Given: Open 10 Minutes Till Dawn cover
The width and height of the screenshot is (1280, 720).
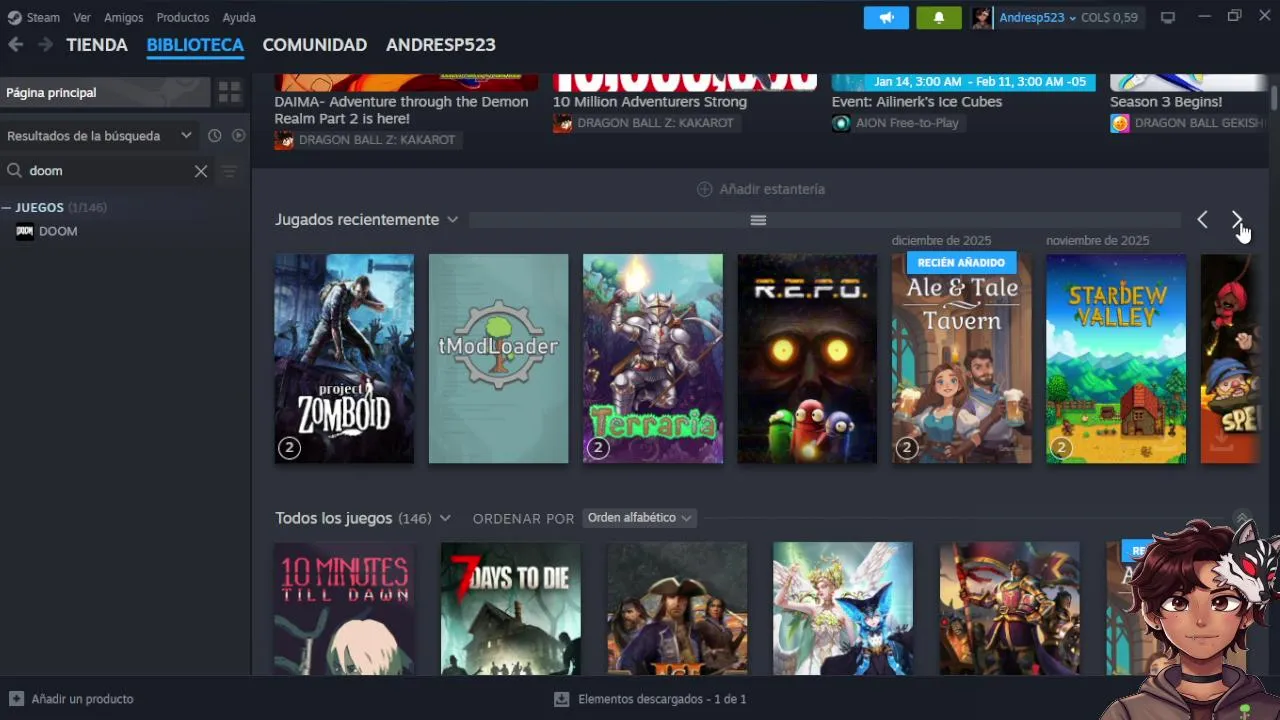Looking at the screenshot, I should (344, 608).
